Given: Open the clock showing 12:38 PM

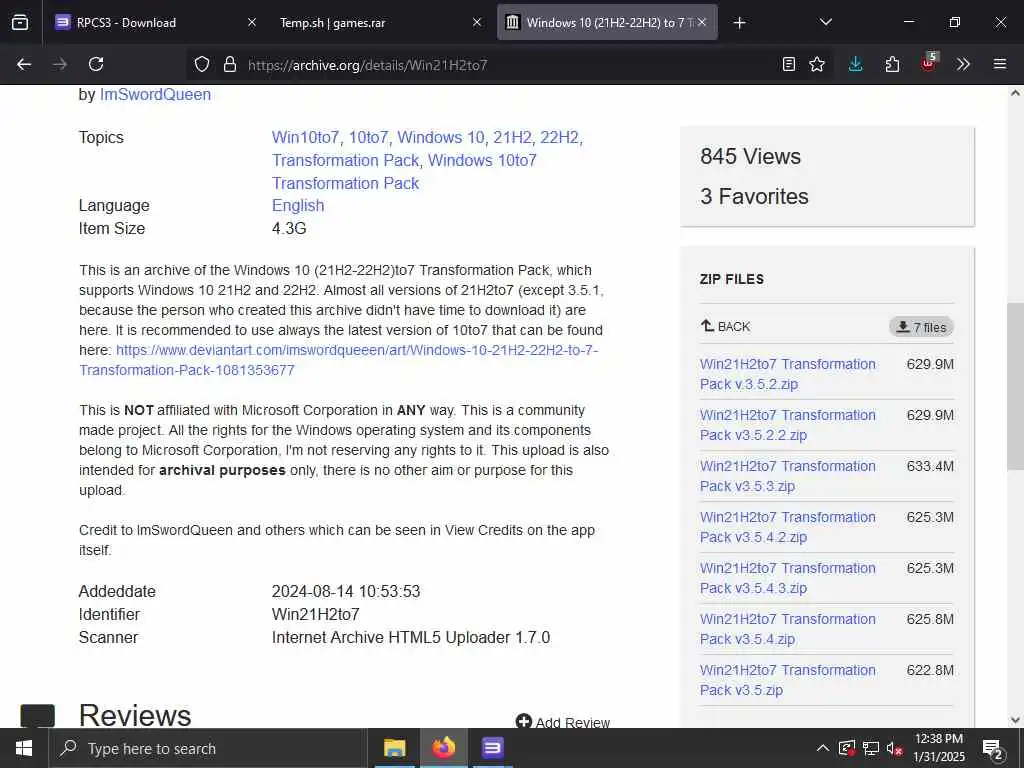Looking at the screenshot, I should pyautogui.click(x=939, y=748).
